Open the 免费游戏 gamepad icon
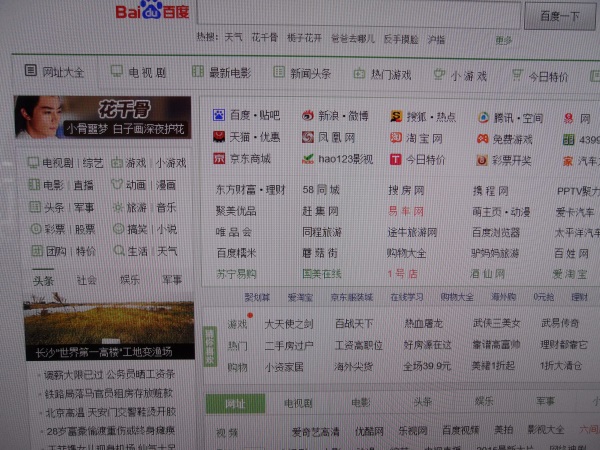Viewport: 600px width, 450px height. (x=483, y=139)
